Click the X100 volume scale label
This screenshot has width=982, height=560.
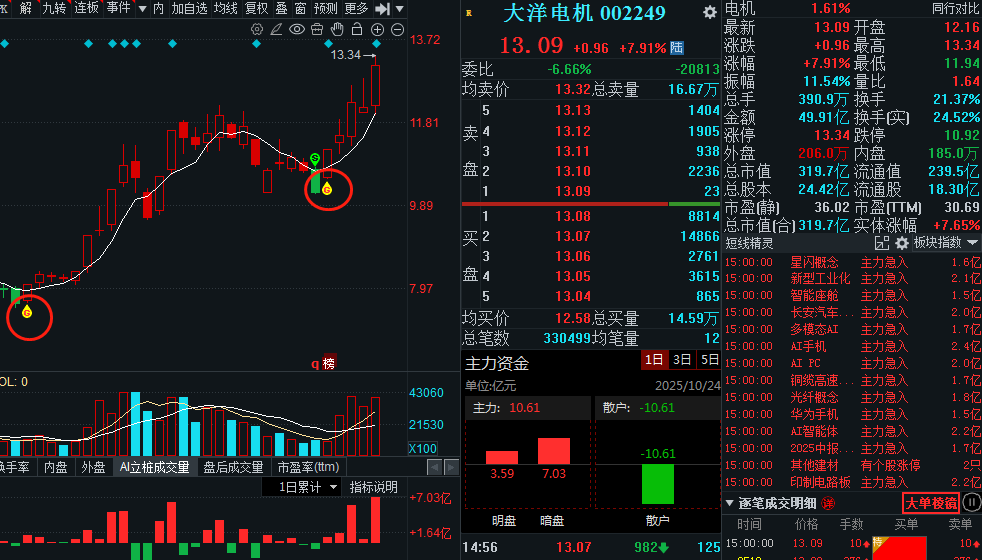[x=423, y=449]
